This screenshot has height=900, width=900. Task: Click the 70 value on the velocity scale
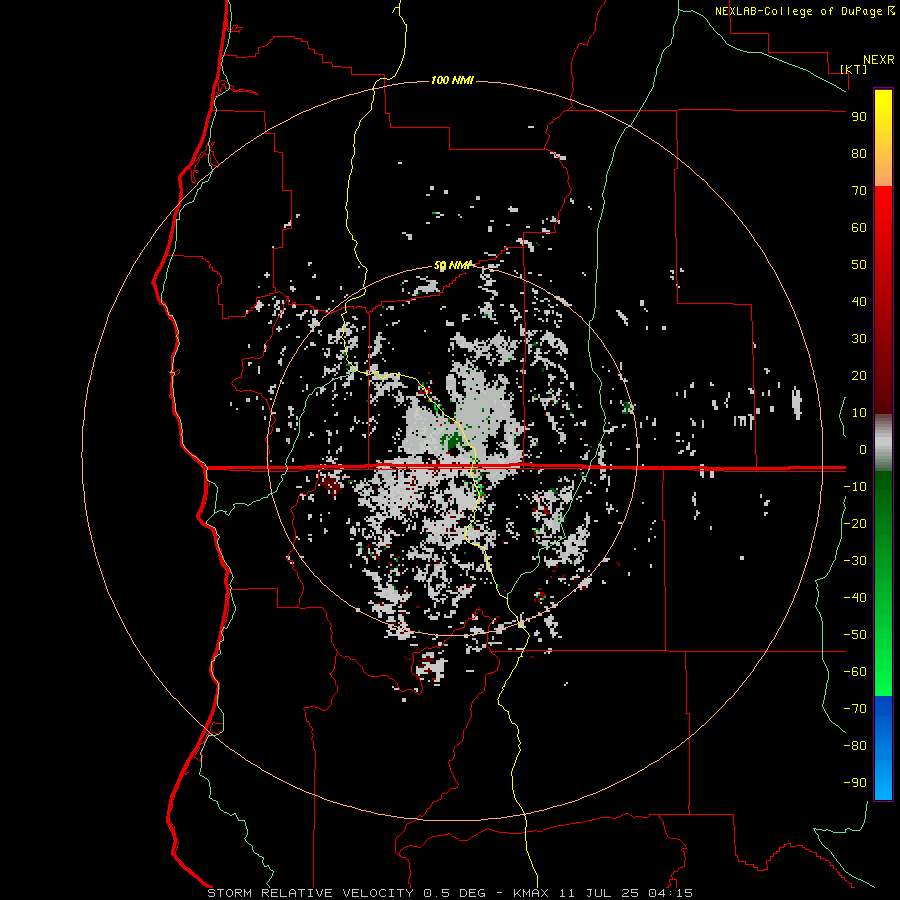859,191
